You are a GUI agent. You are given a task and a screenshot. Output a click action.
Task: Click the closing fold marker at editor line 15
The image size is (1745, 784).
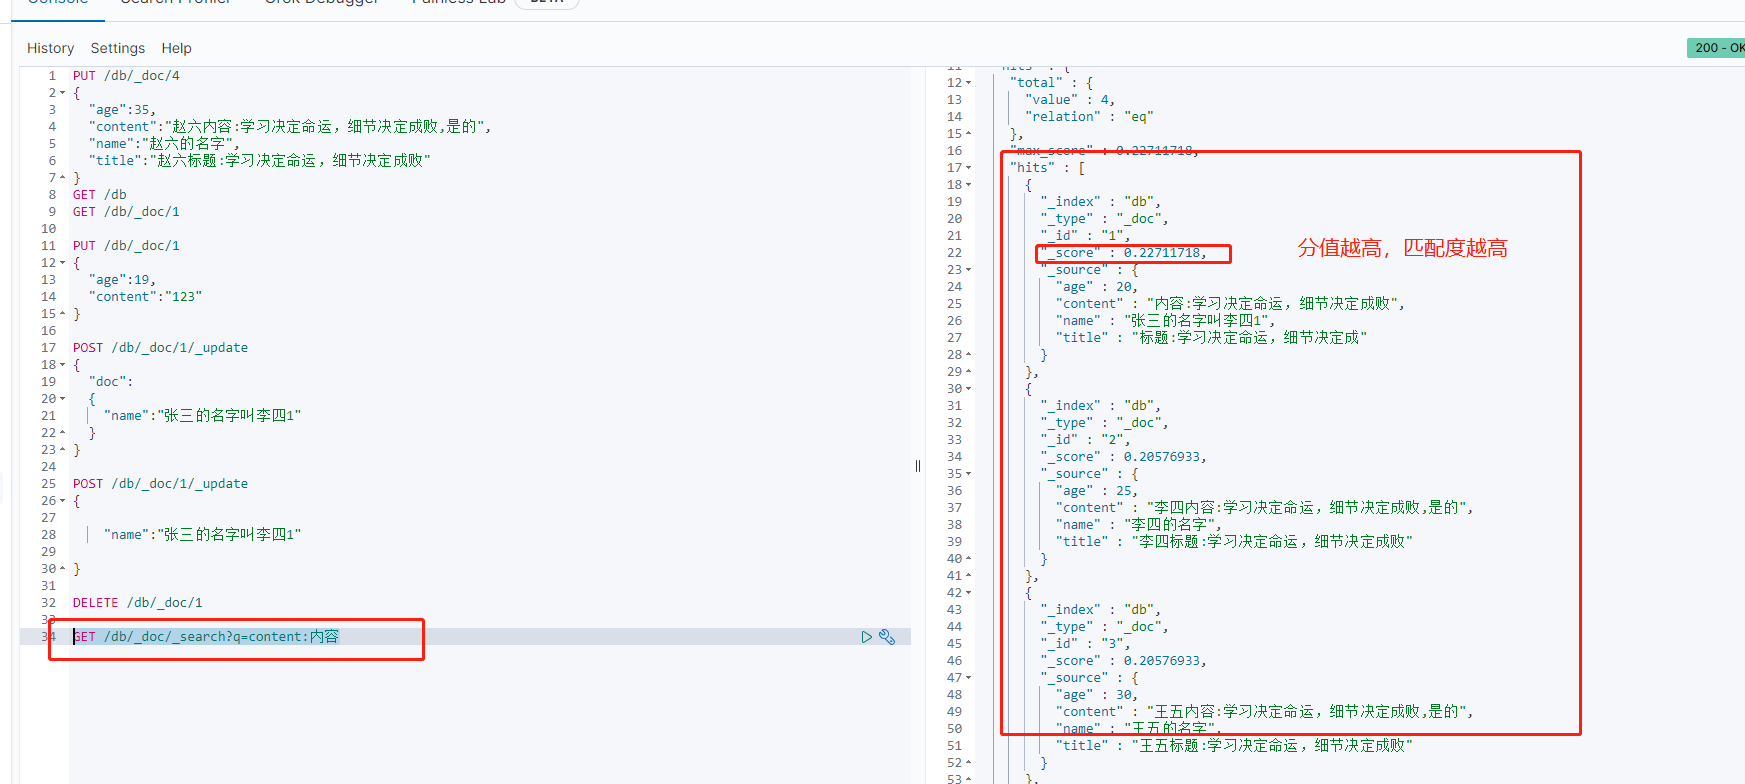pyautogui.click(x=62, y=314)
